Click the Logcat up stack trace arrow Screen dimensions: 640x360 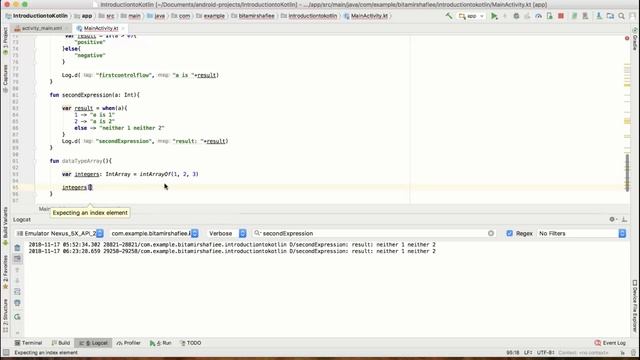point(17,270)
